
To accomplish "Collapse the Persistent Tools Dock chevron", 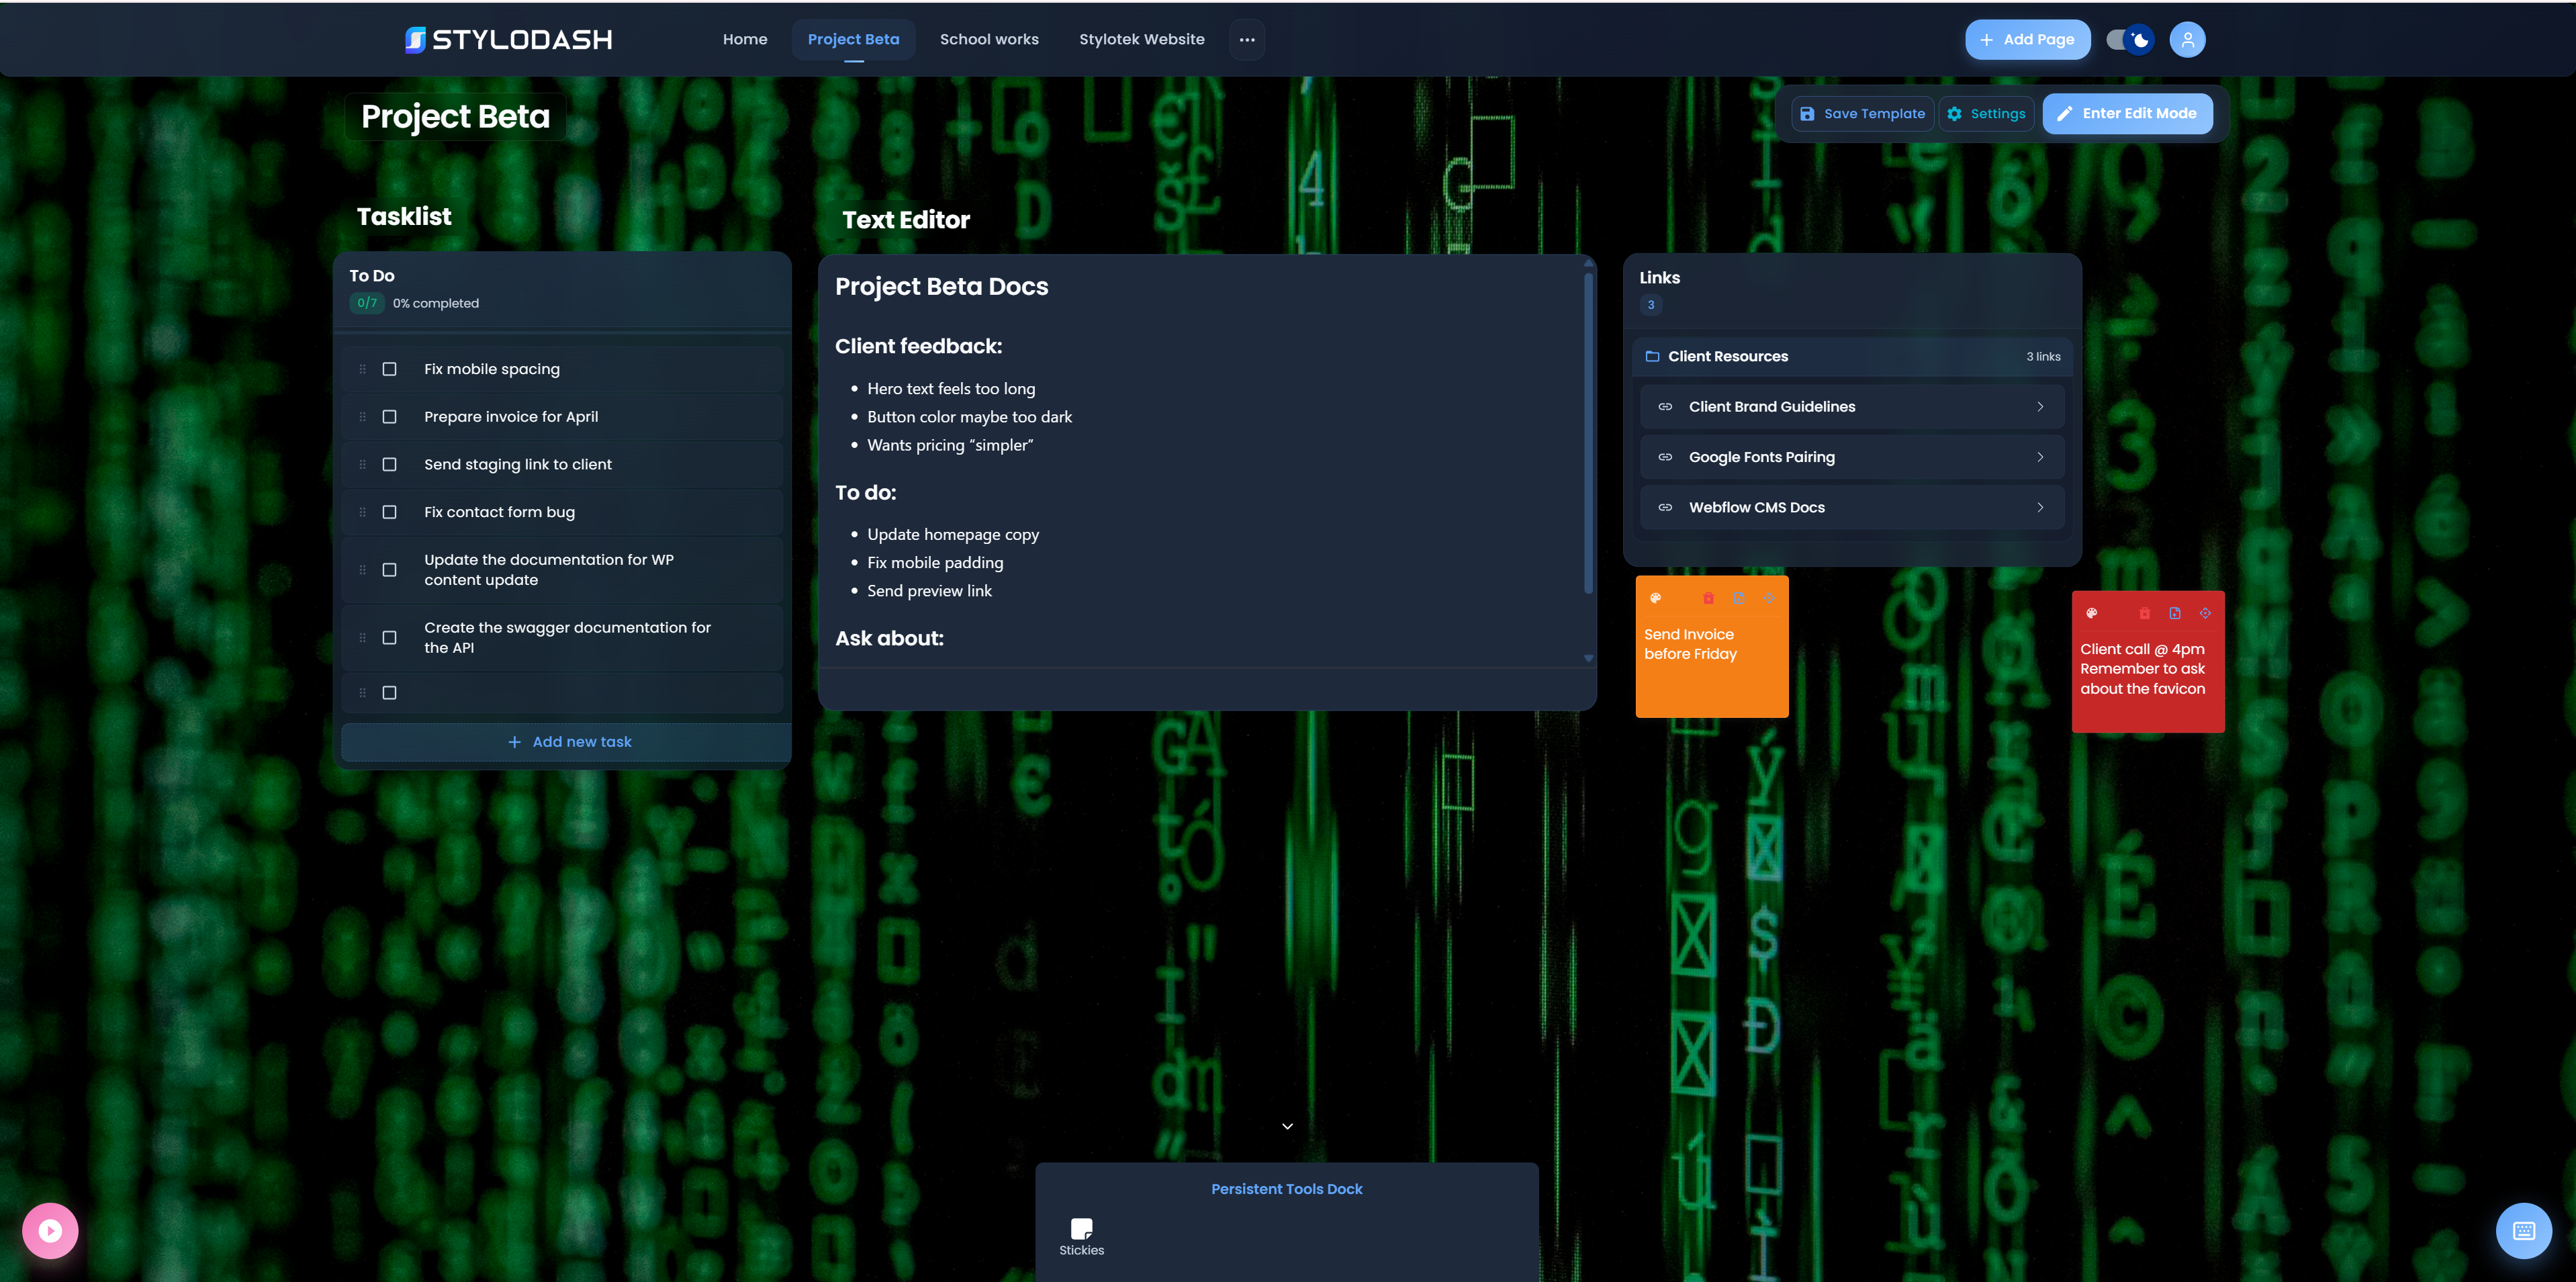I will [1287, 1126].
